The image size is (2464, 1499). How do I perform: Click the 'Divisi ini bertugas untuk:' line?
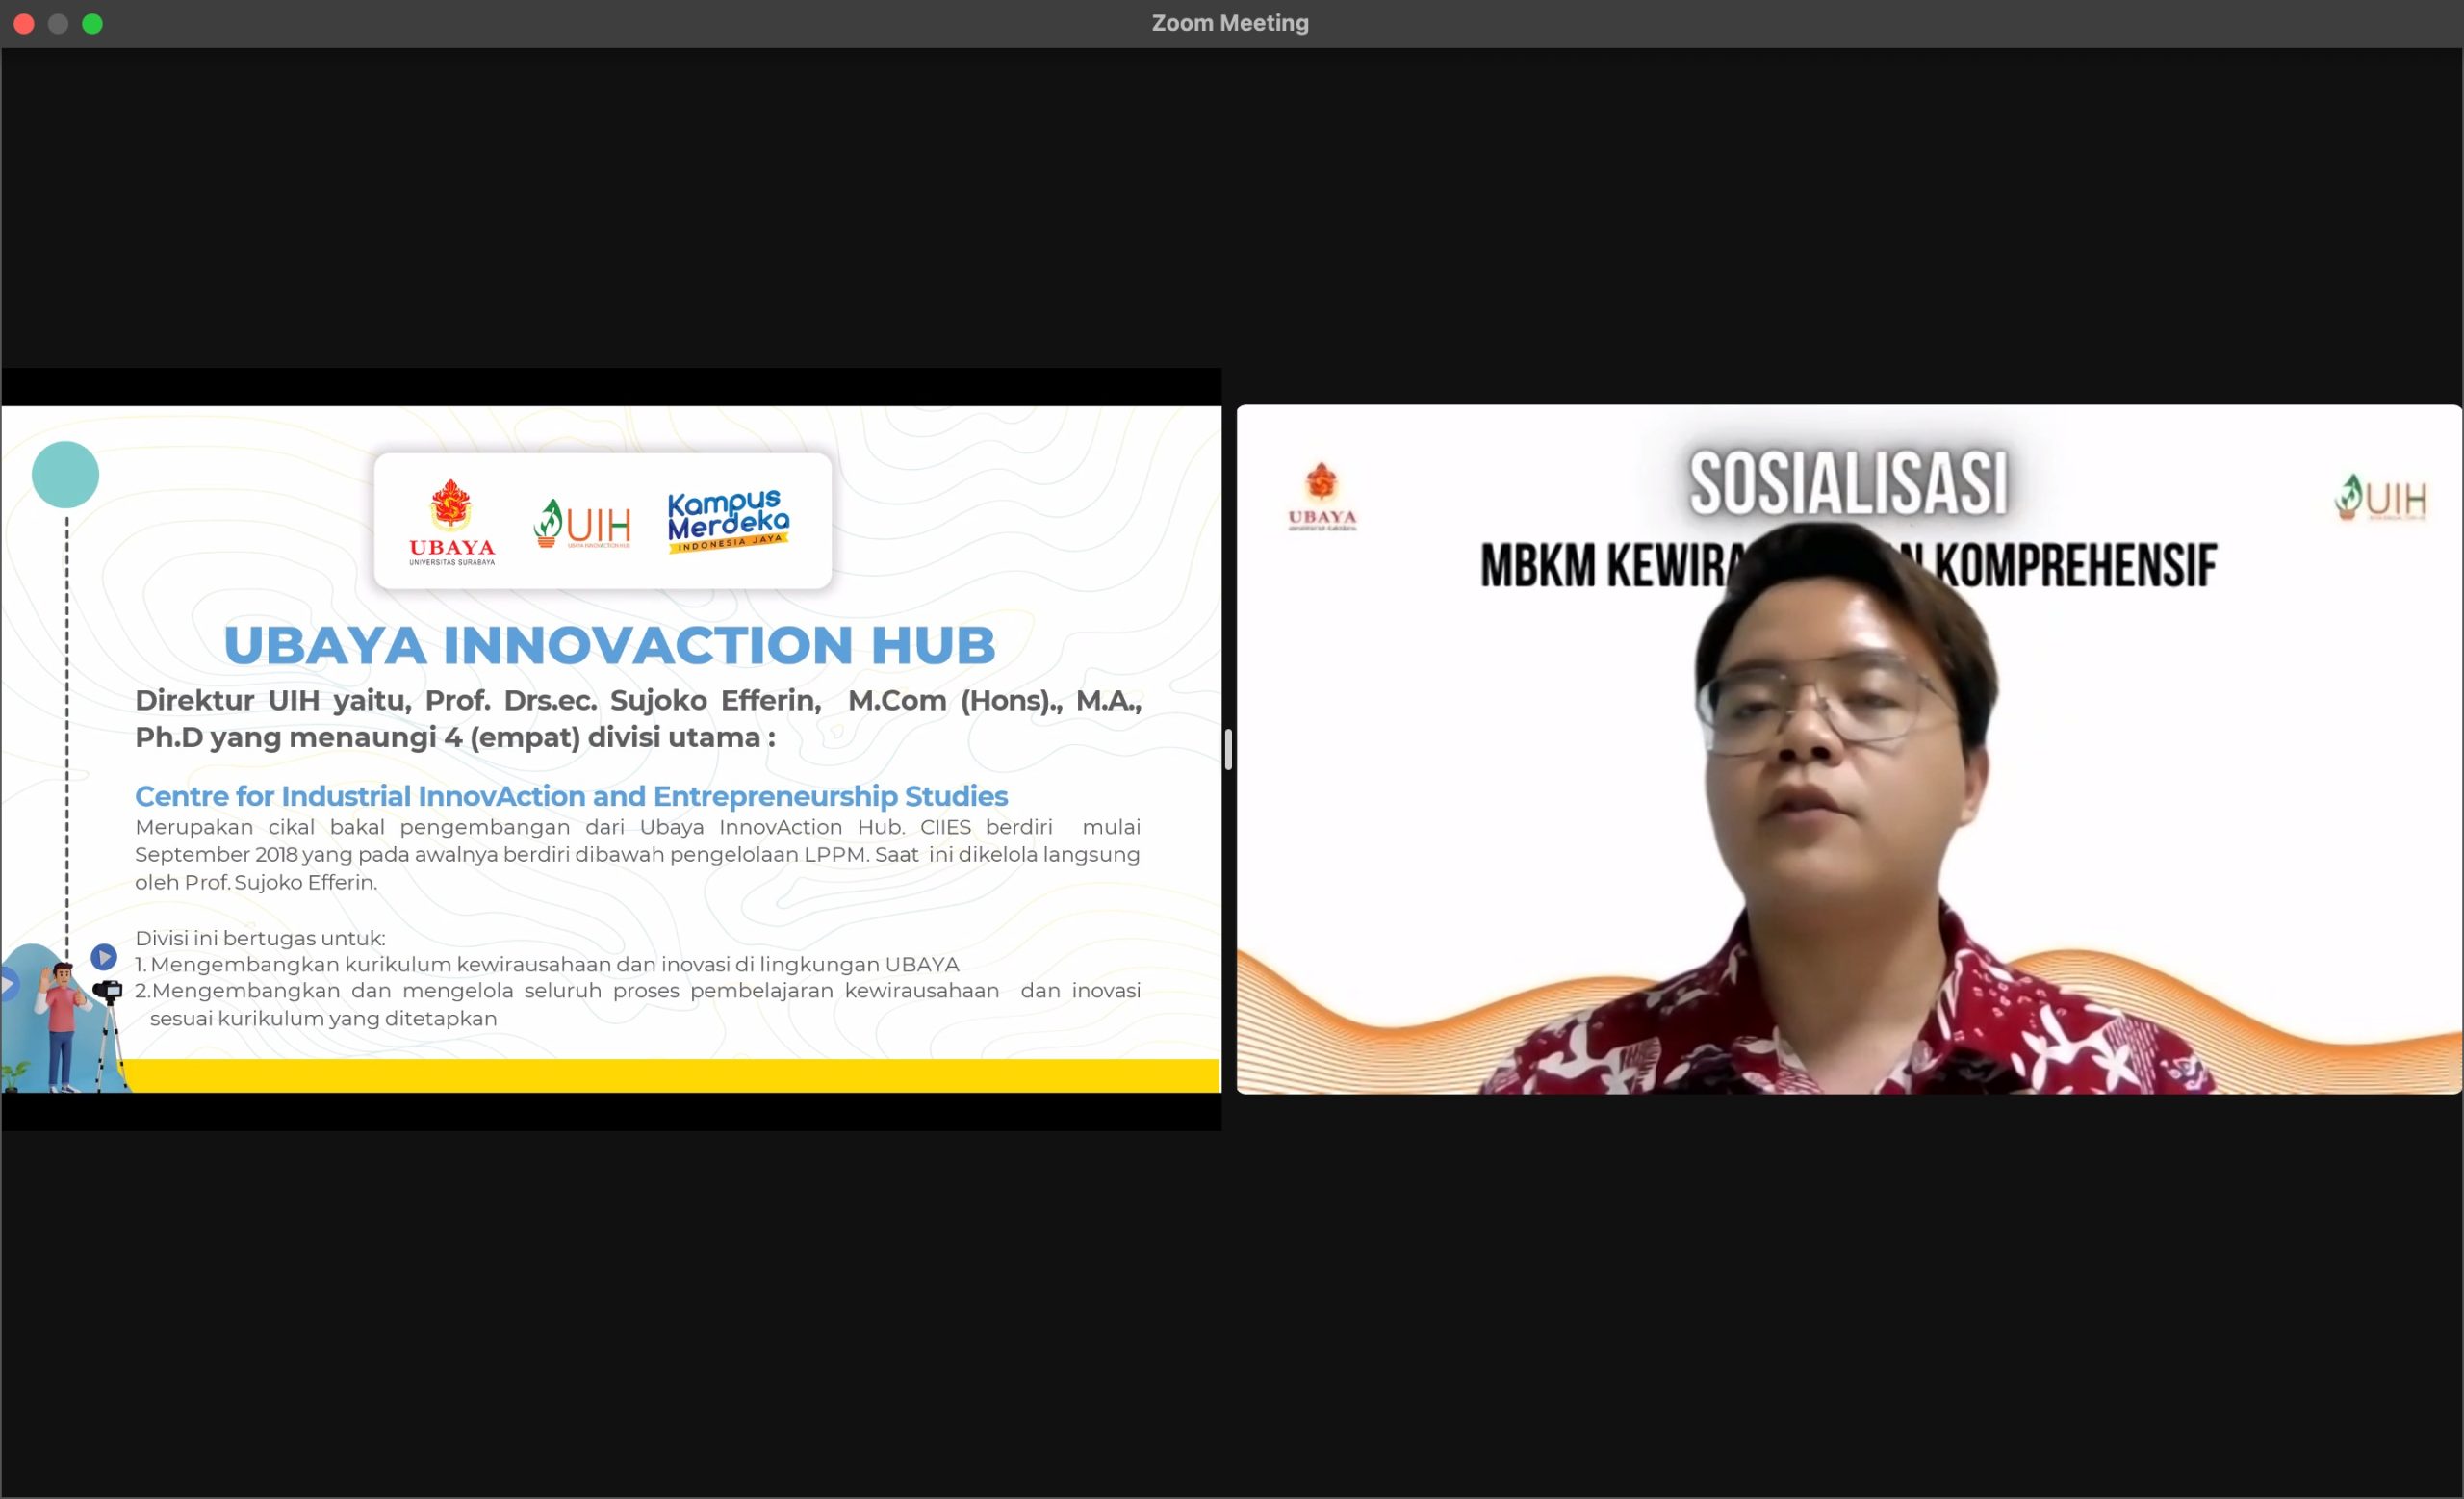coord(260,938)
